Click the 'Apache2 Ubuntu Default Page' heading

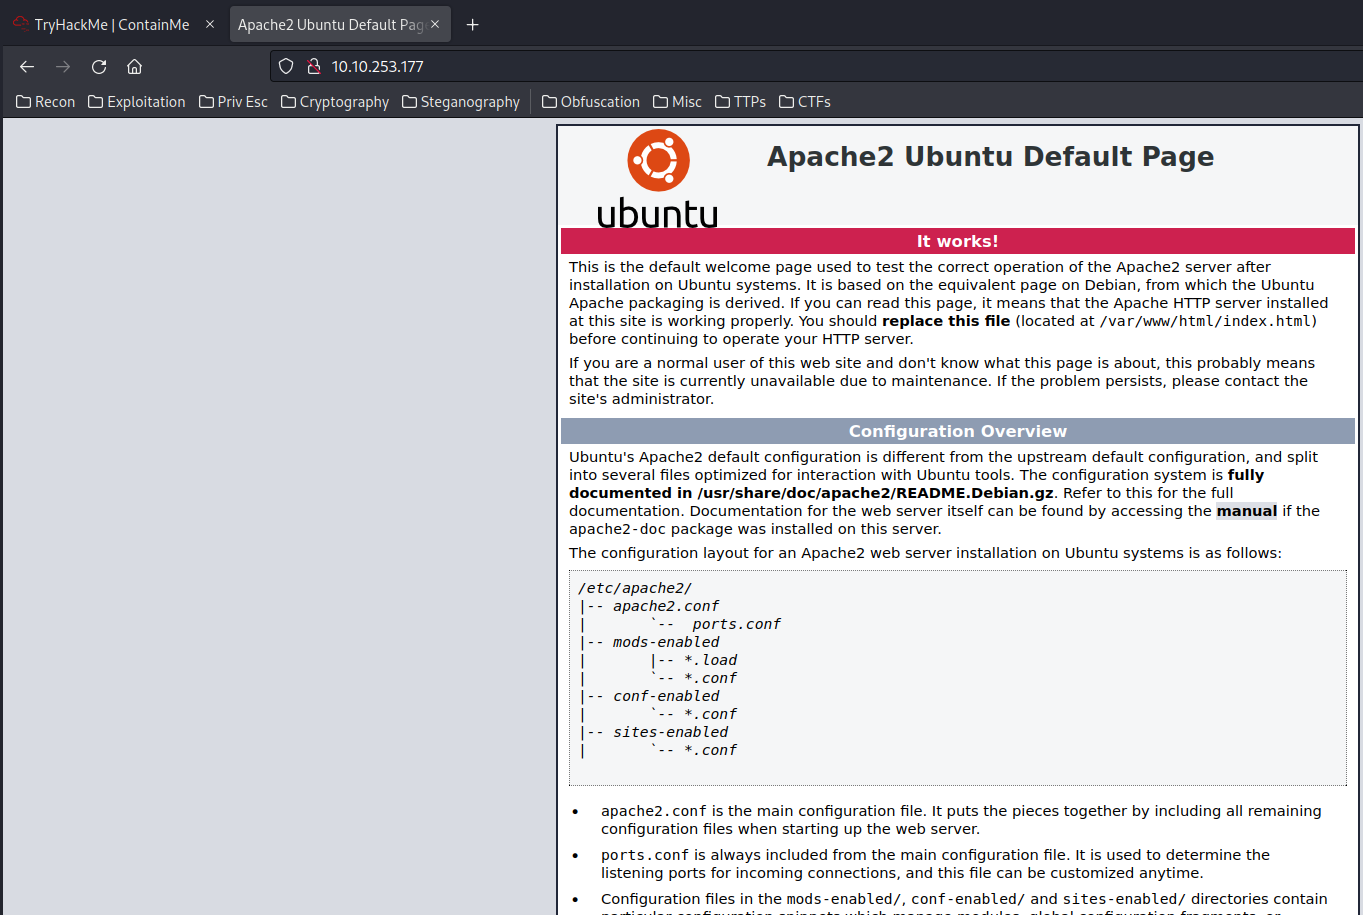[990, 157]
